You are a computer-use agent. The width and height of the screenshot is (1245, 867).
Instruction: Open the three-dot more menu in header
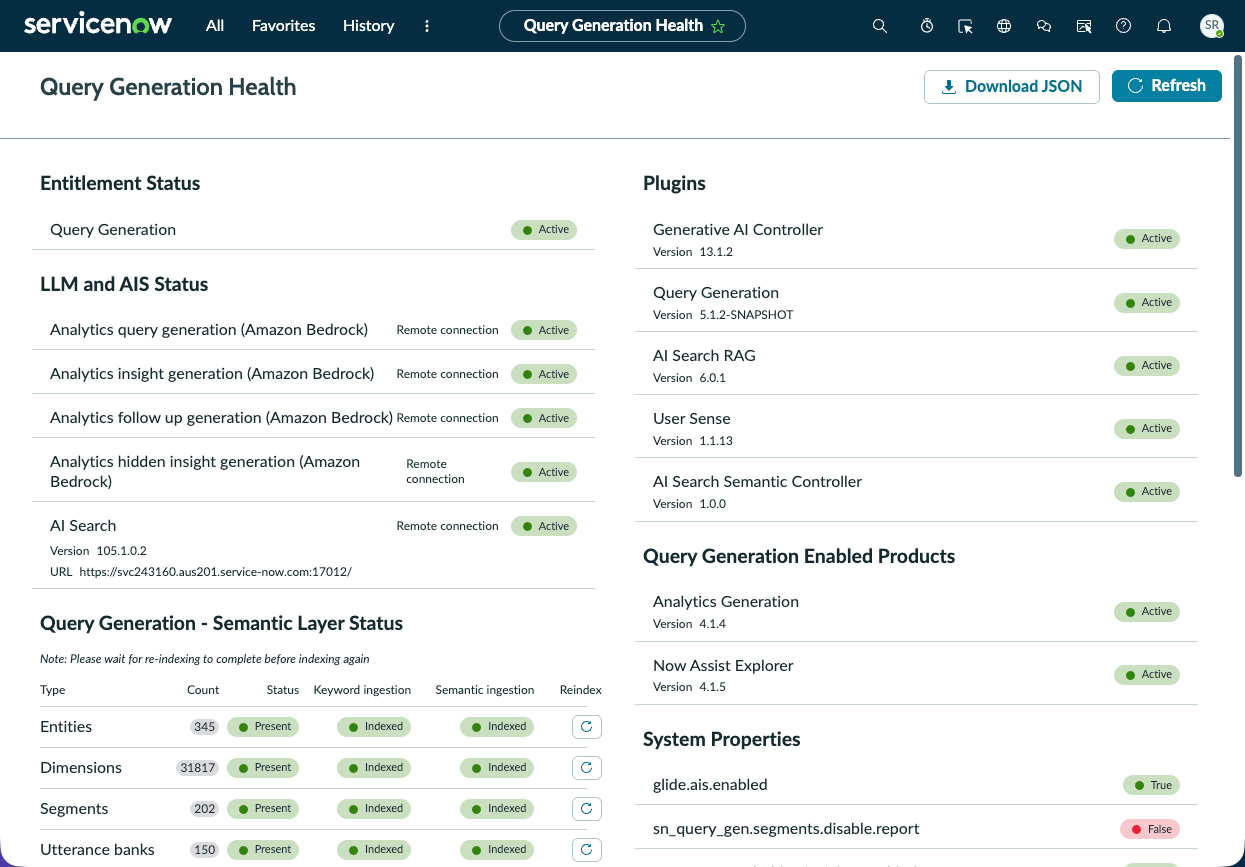click(427, 26)
